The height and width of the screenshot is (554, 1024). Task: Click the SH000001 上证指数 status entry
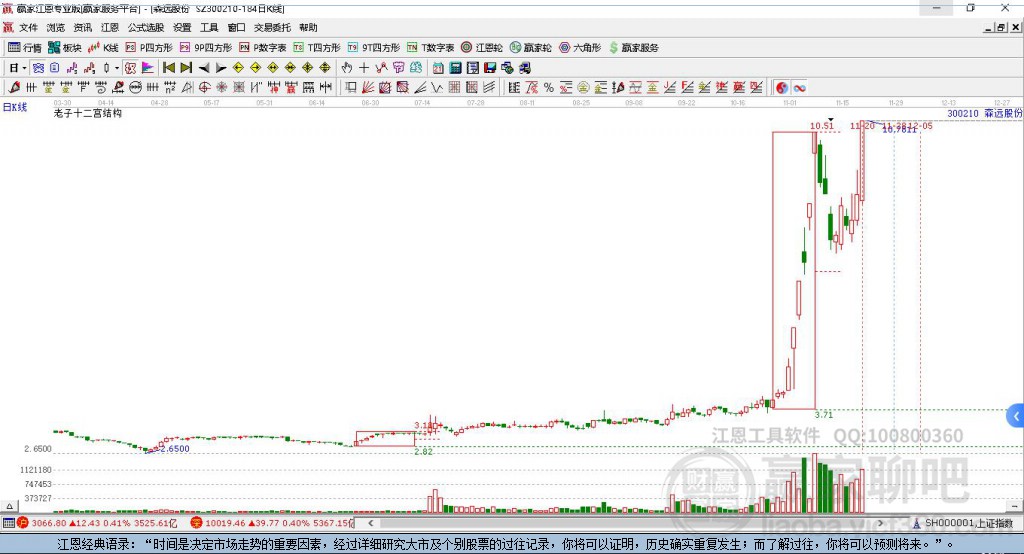pyautogui.click(x=968, y=523)
